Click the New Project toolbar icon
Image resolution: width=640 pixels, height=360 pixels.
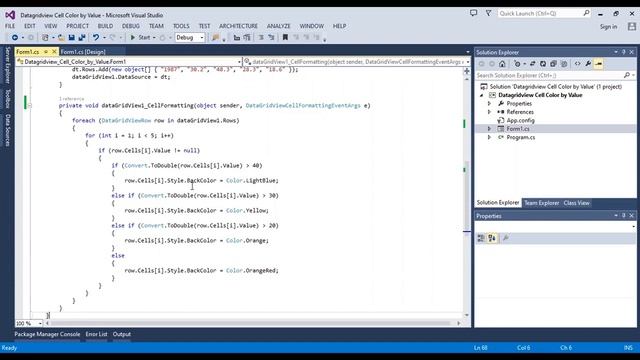(45, 38)
